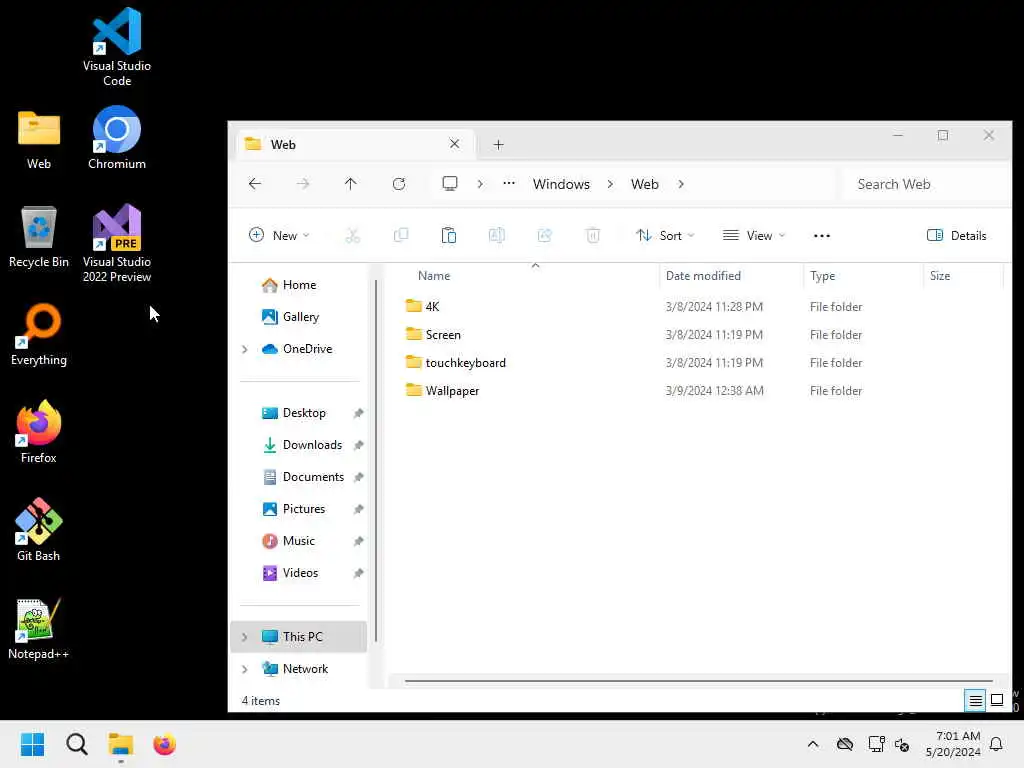
Task: Select Notepad++ desktop icon
Action: click(x=39, y=629)
